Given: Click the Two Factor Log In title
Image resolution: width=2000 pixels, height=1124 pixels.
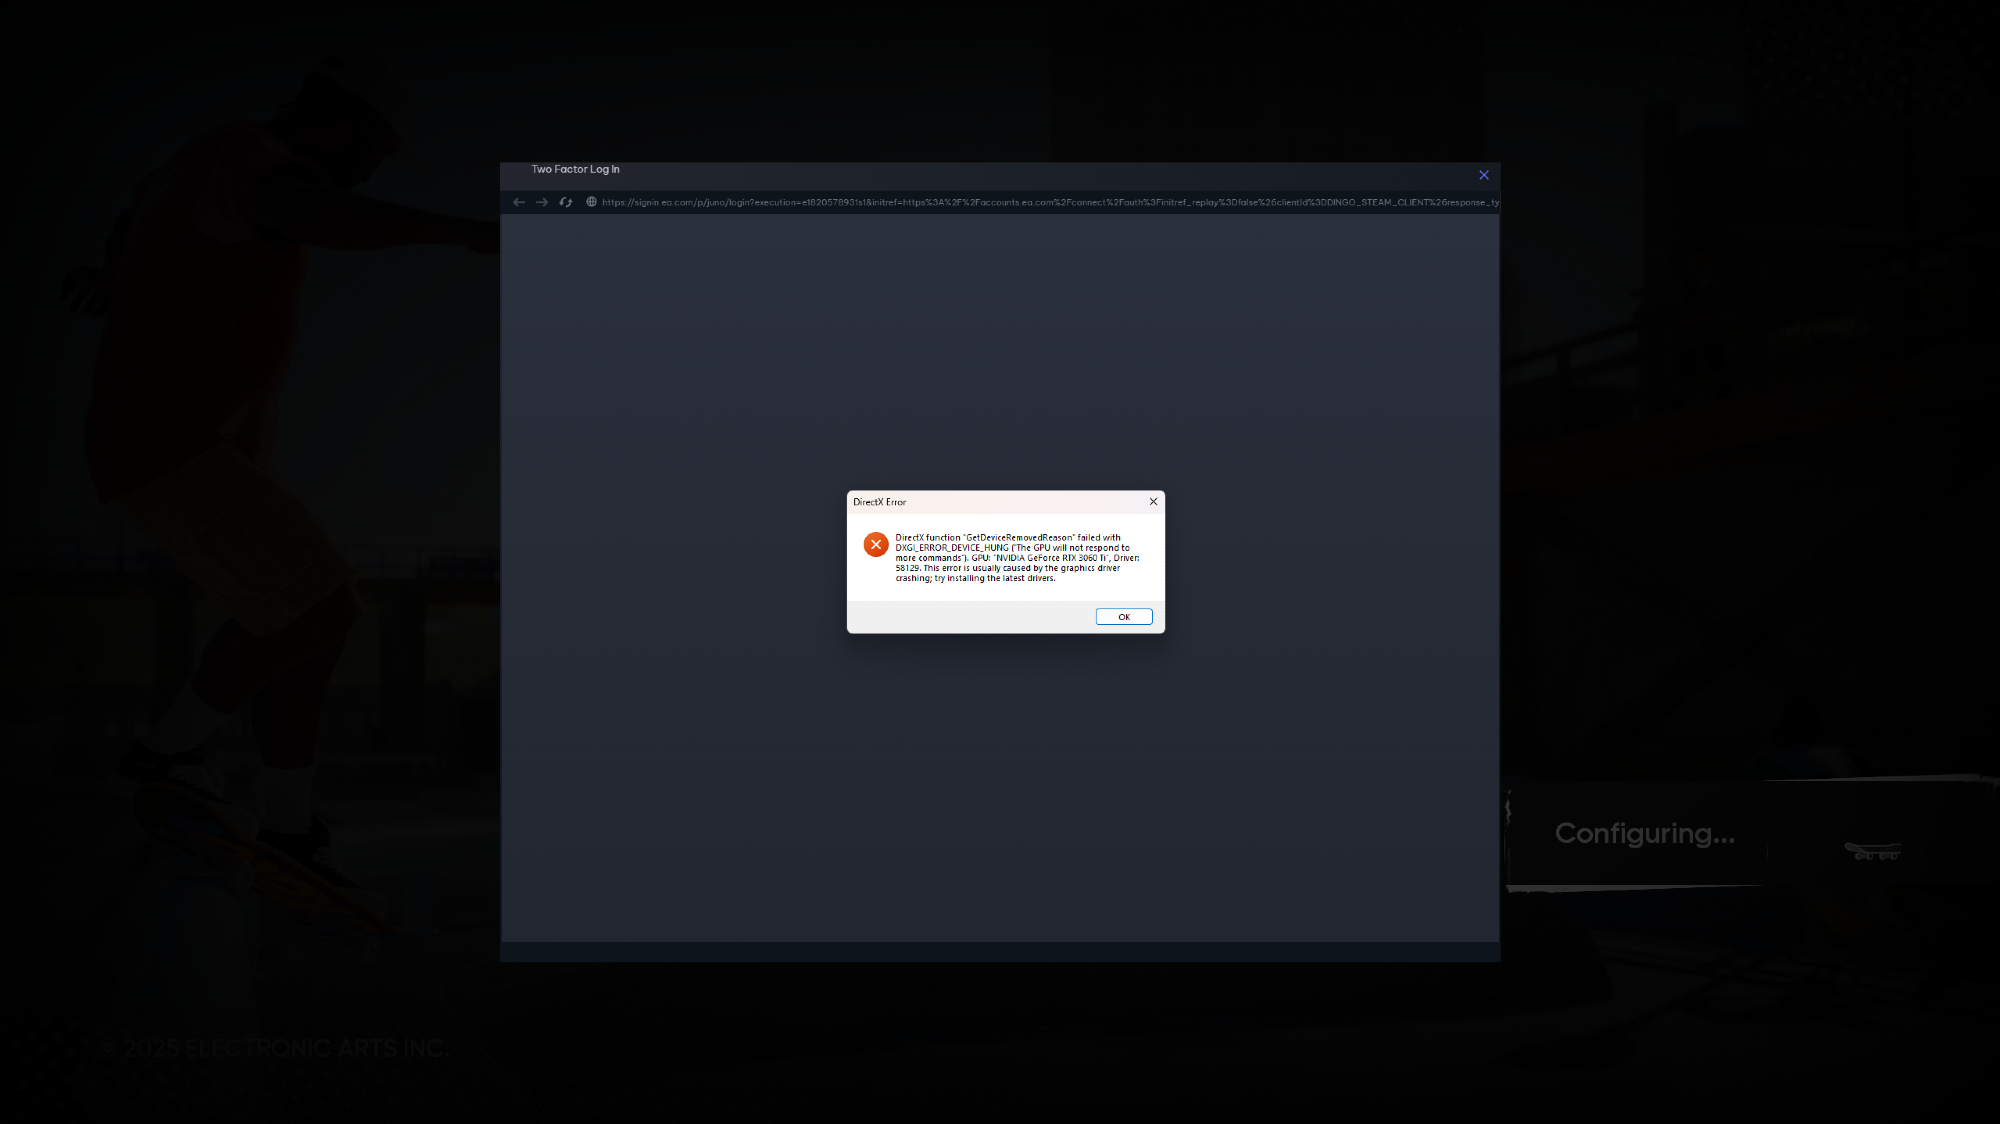Looking at the screenshot, I should coord(575,169).
